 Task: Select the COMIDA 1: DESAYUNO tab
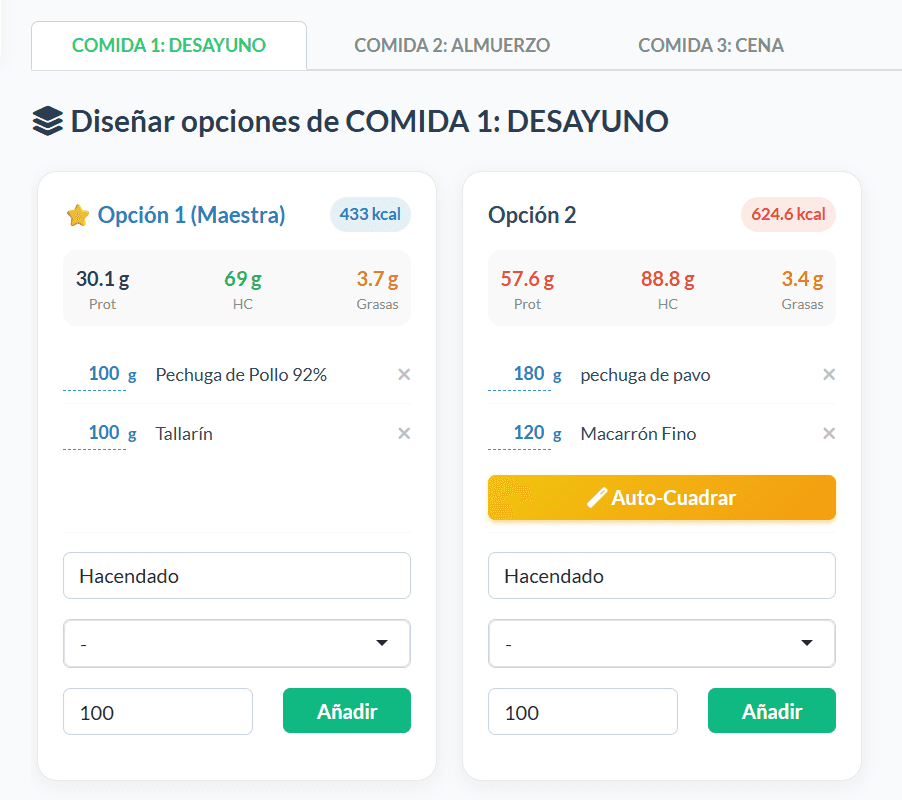[x=169, y=45]
